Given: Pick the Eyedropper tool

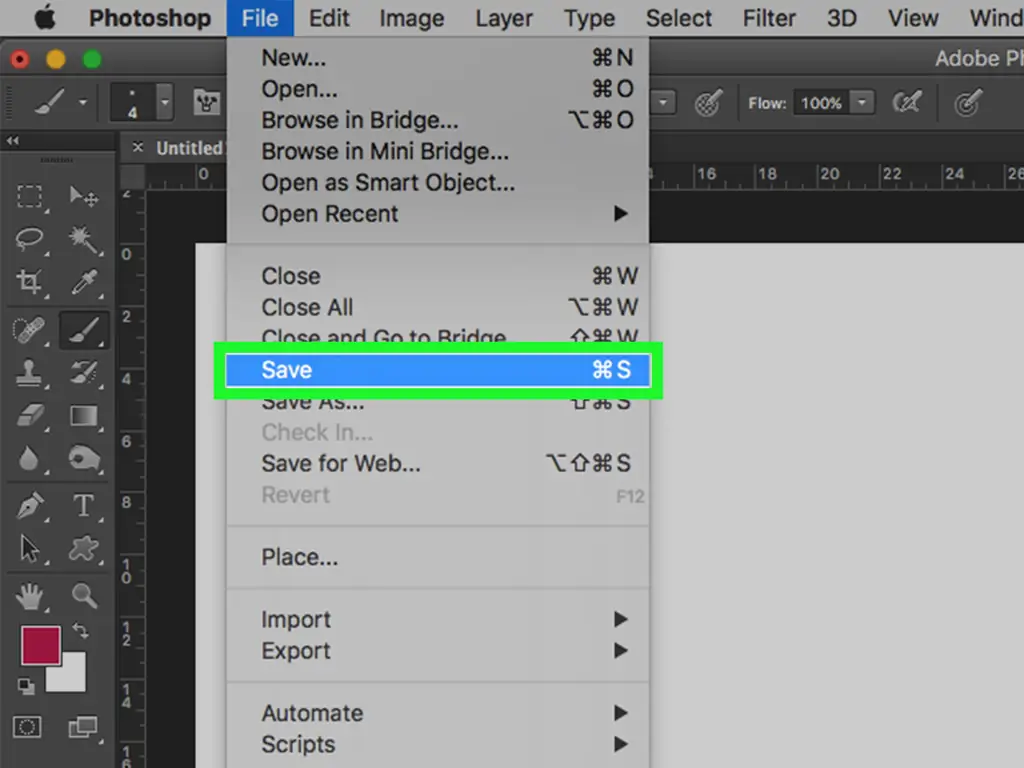Looking at the screenshot, I should pos(84,282).
